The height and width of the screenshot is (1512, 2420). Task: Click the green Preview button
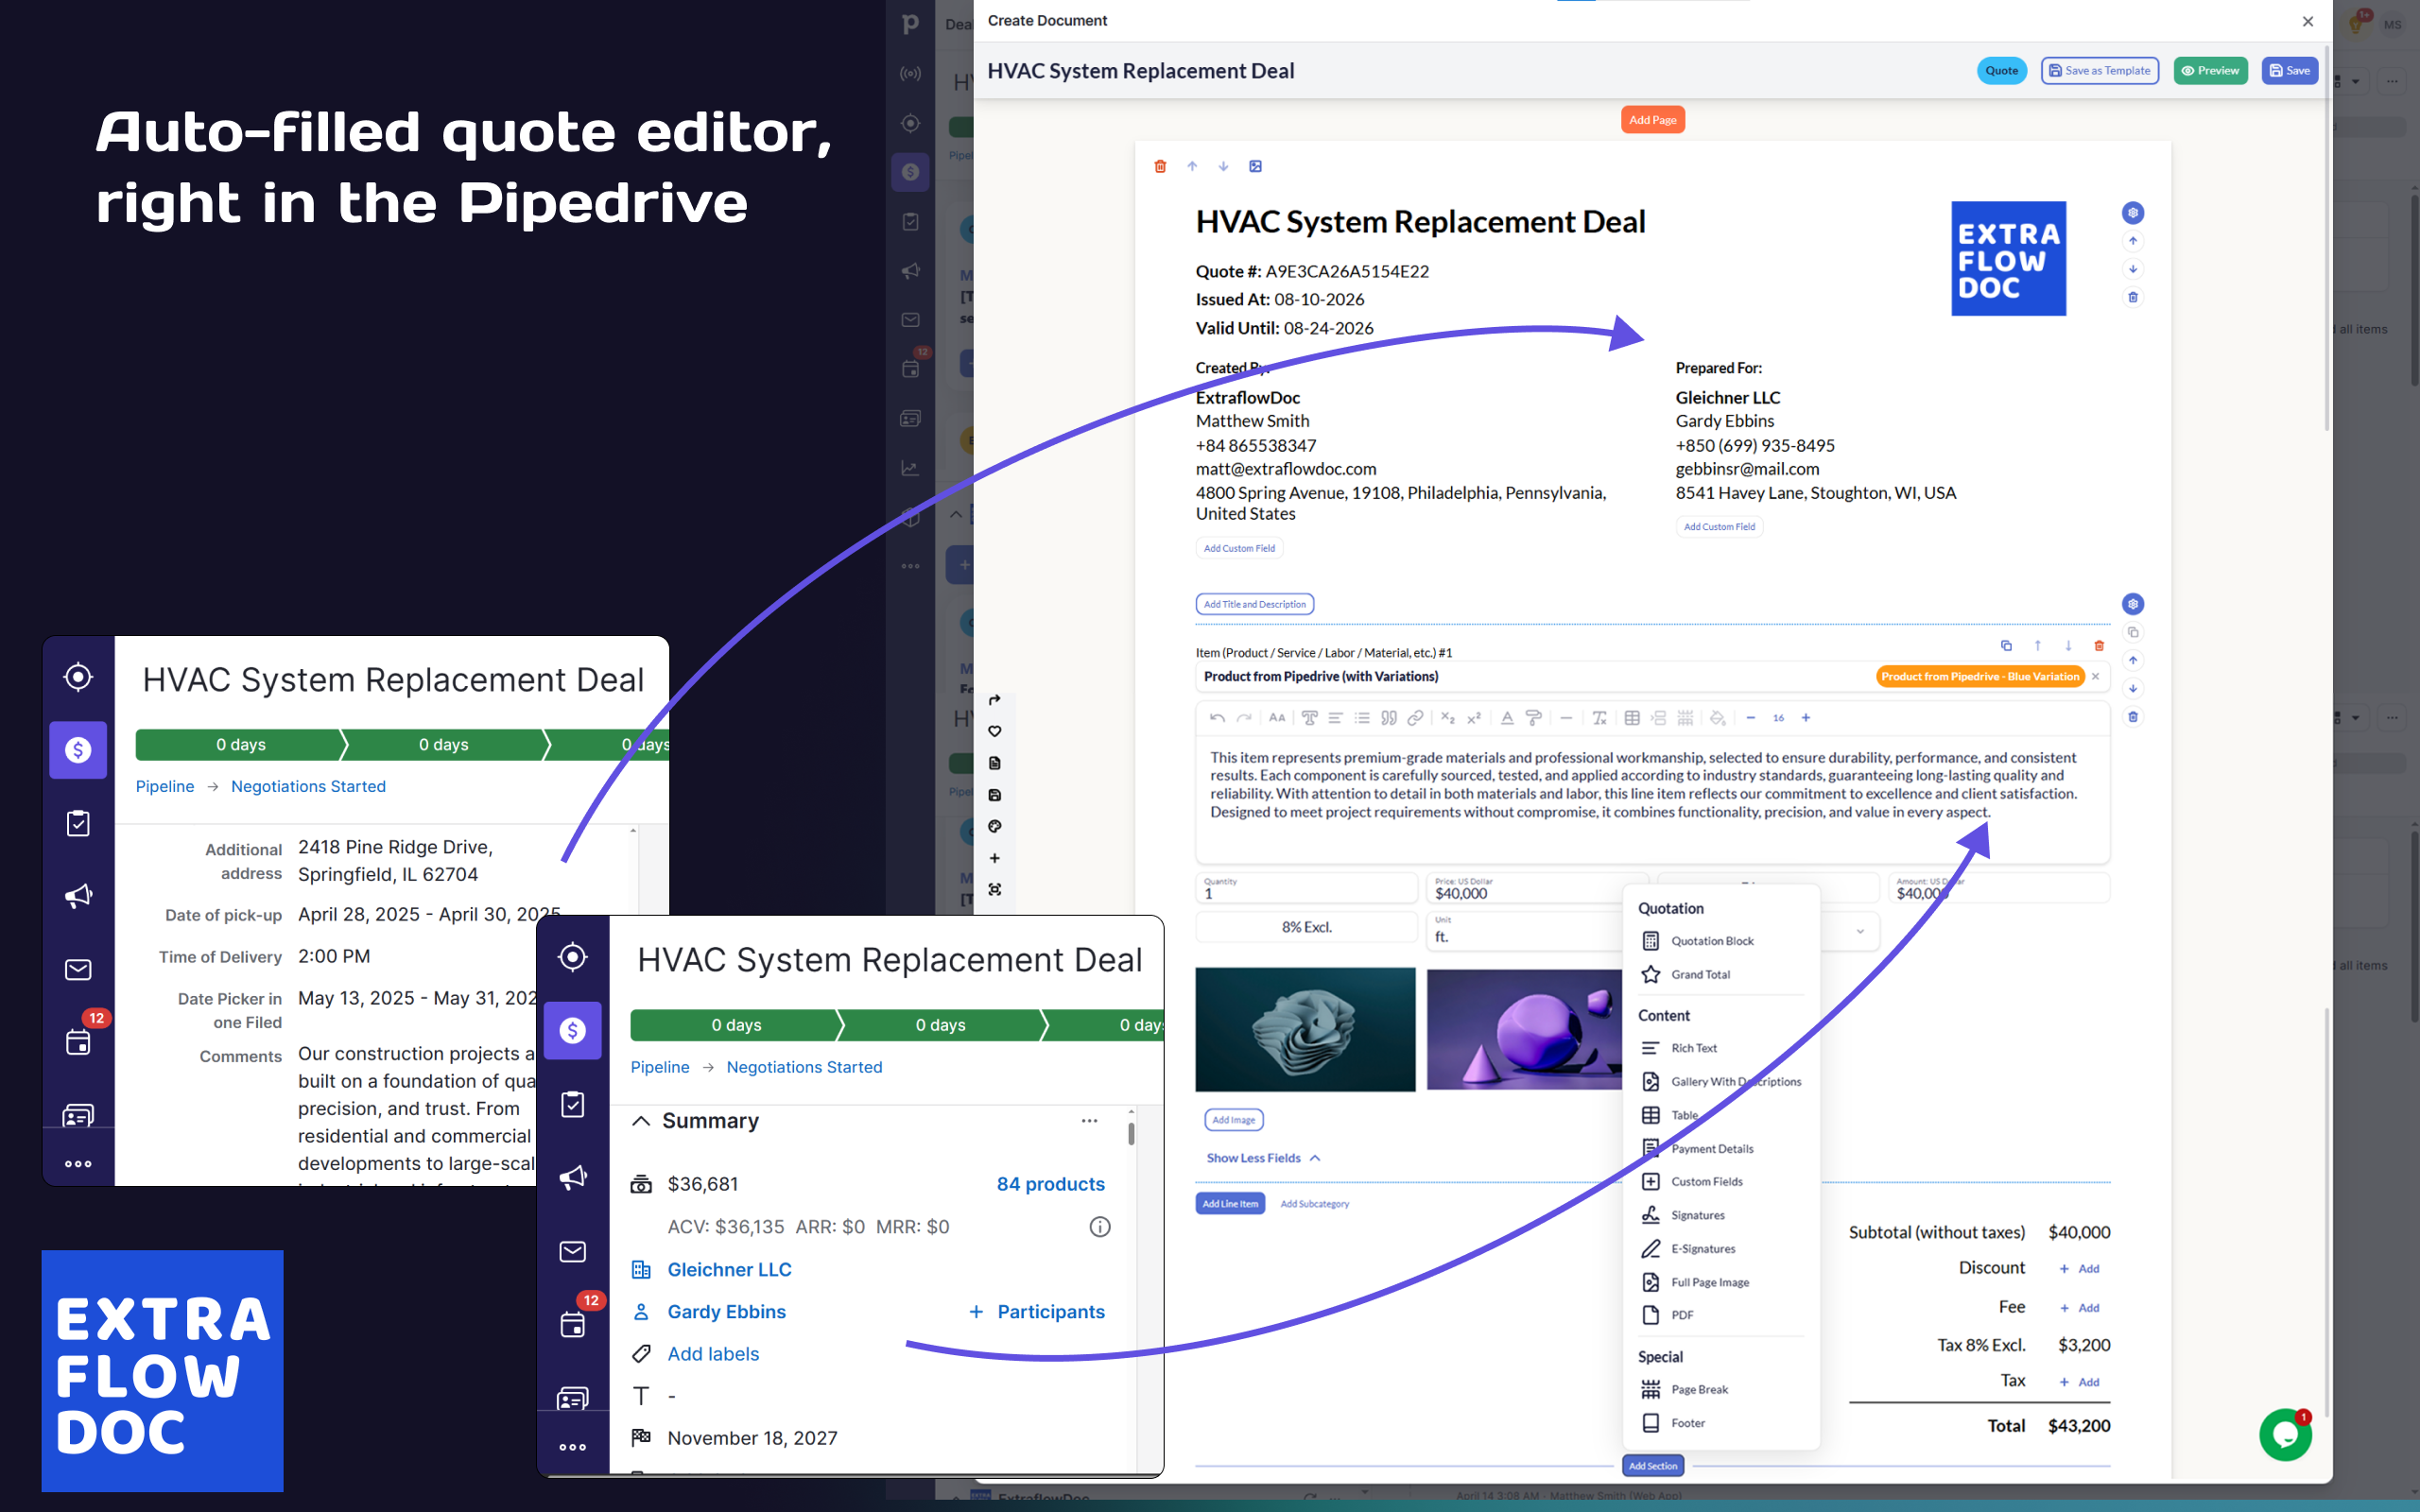click(x=2210, y=70)
